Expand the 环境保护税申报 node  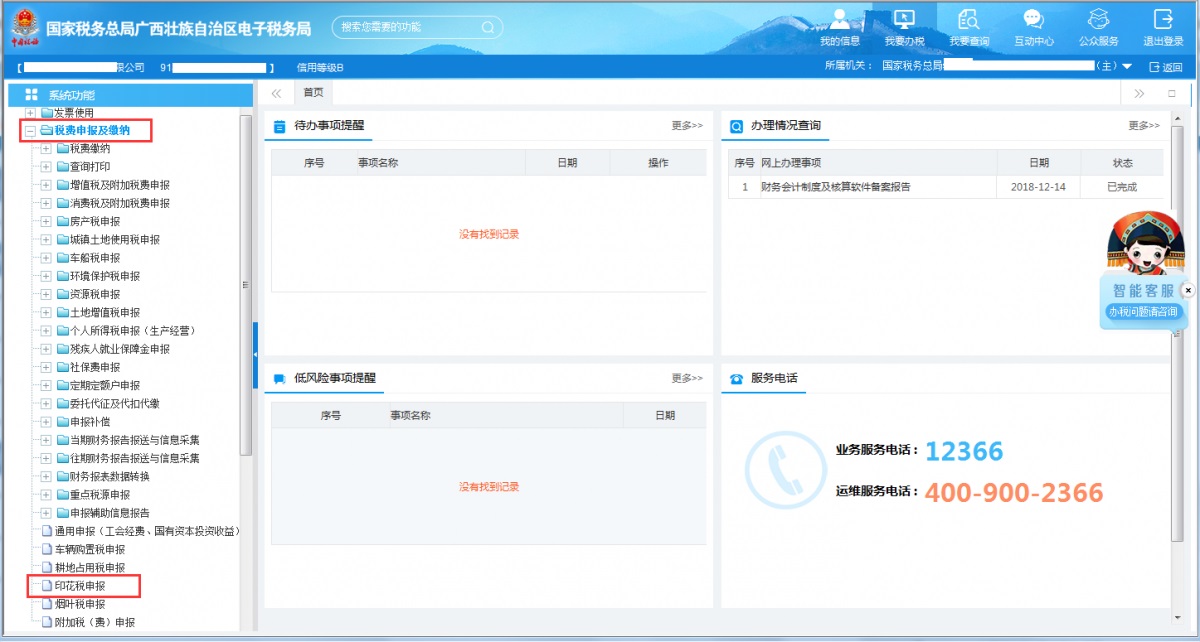pyautogui.click(x=46, y=276)
